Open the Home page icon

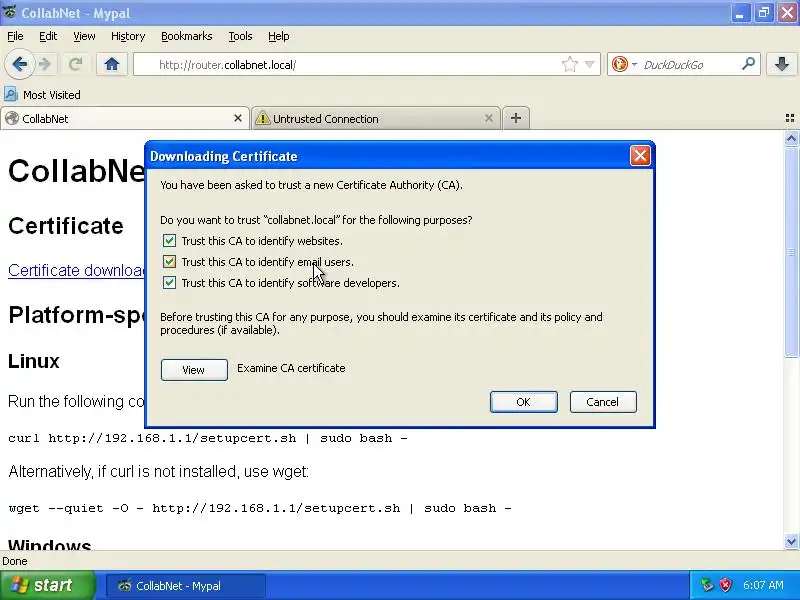tap(112, 64)
